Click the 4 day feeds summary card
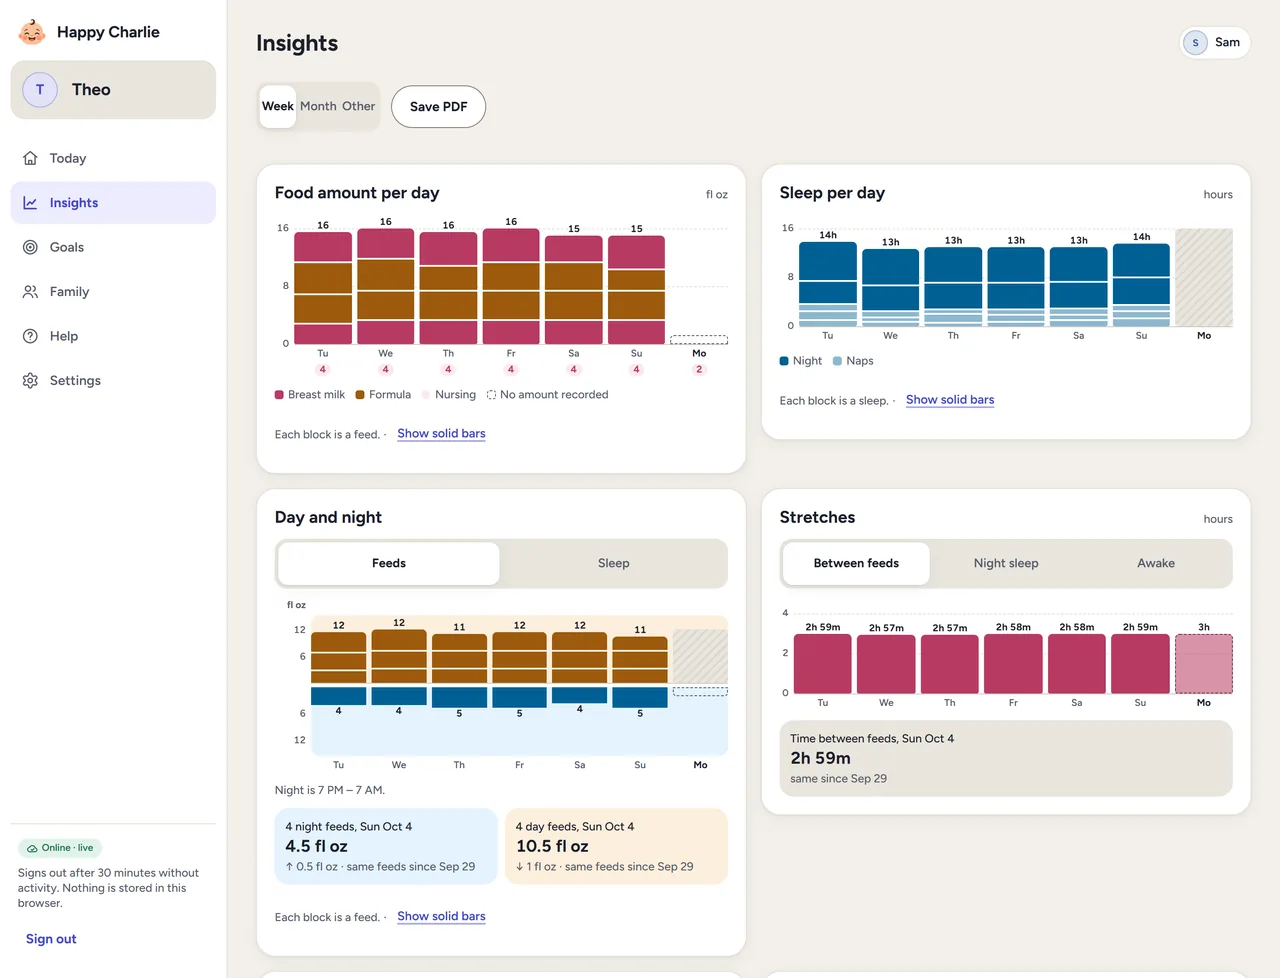Screen dimensions: 1280x978 (x=617, y=847)
